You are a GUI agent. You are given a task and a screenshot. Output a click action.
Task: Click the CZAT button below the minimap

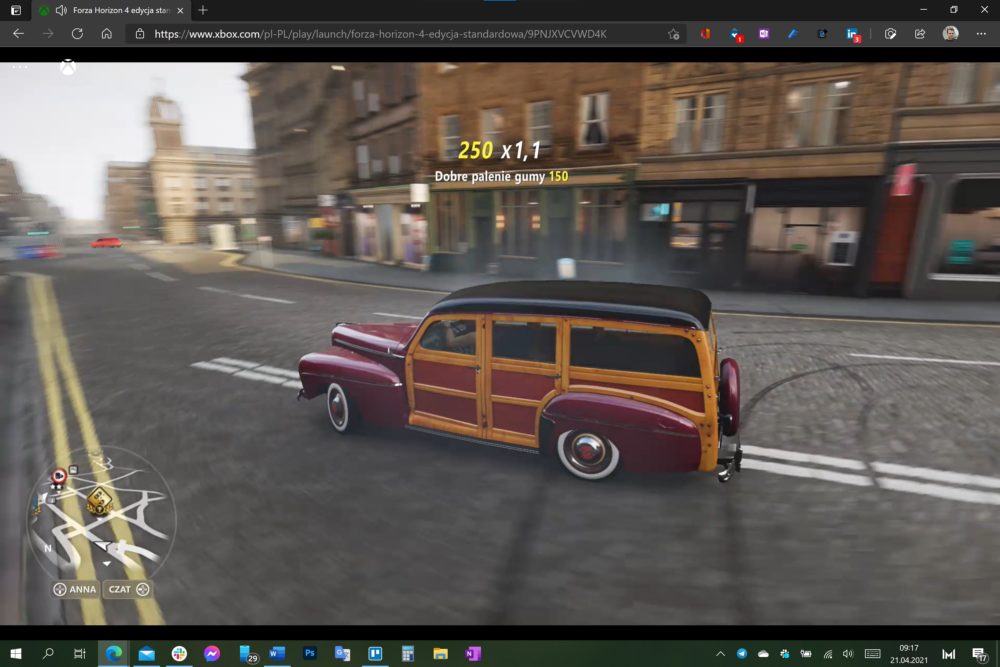pos(128,589)
